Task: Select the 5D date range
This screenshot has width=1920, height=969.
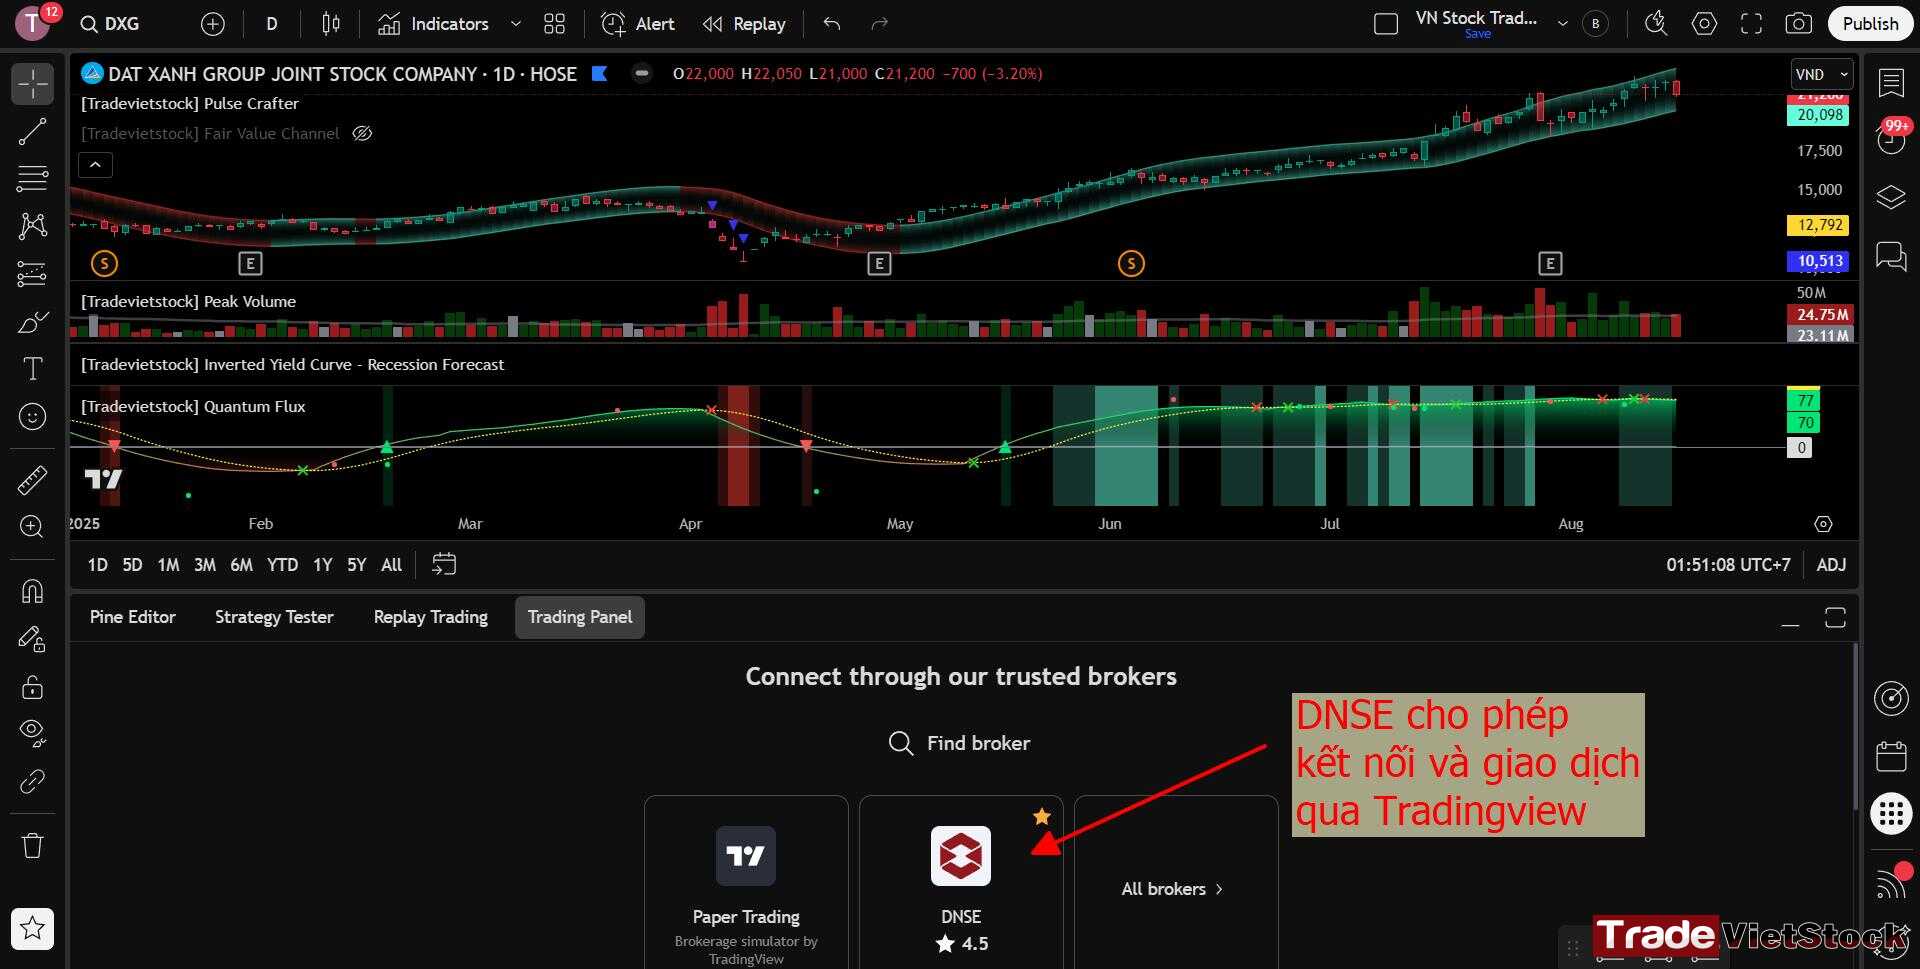Action: point(132,565)
